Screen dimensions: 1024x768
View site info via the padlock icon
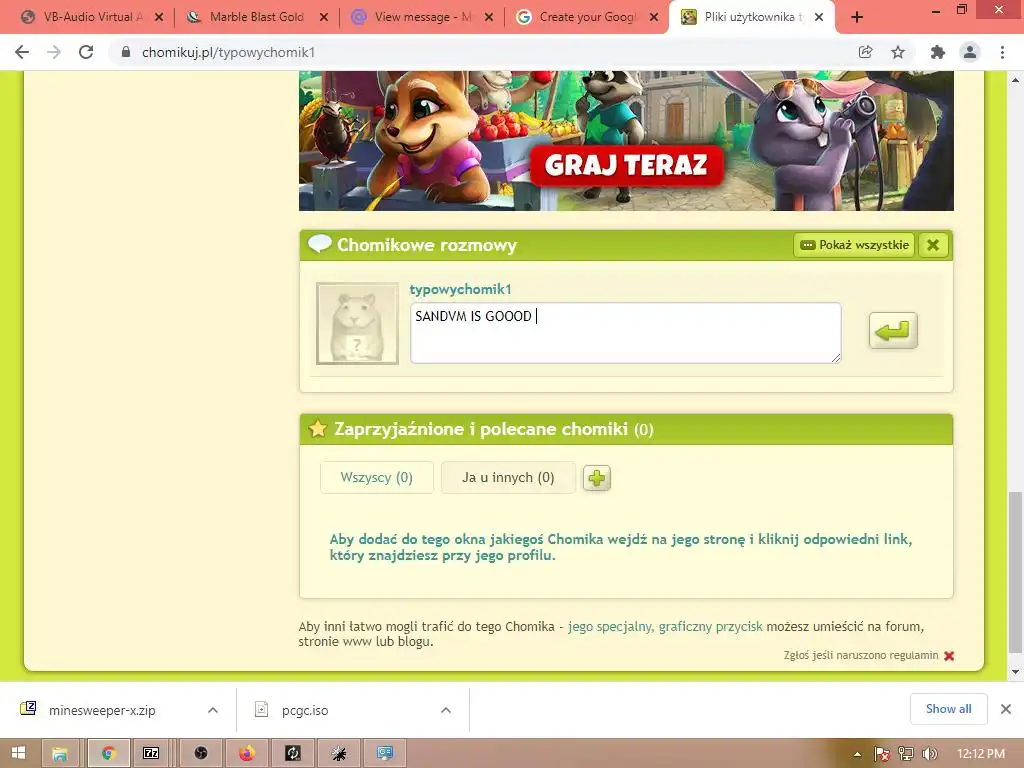pos(126,52)
